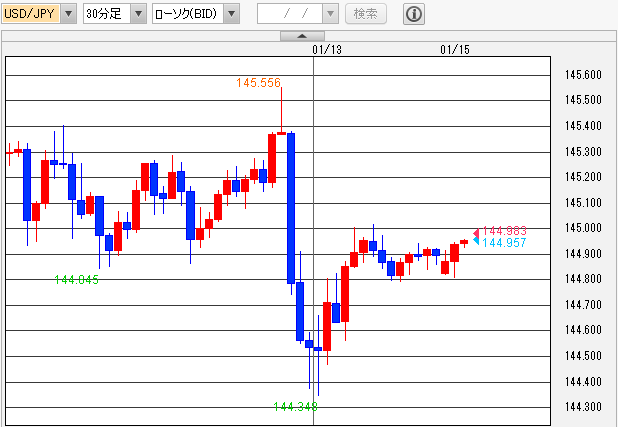Open the ローソク(BID) chart type dropdown
The image size is (618, 427).
click(x=196, y=14)
